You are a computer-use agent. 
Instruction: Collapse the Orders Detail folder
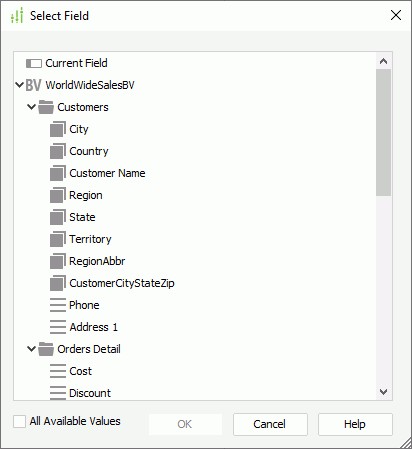pyautogui.click(x=31, y=349)
